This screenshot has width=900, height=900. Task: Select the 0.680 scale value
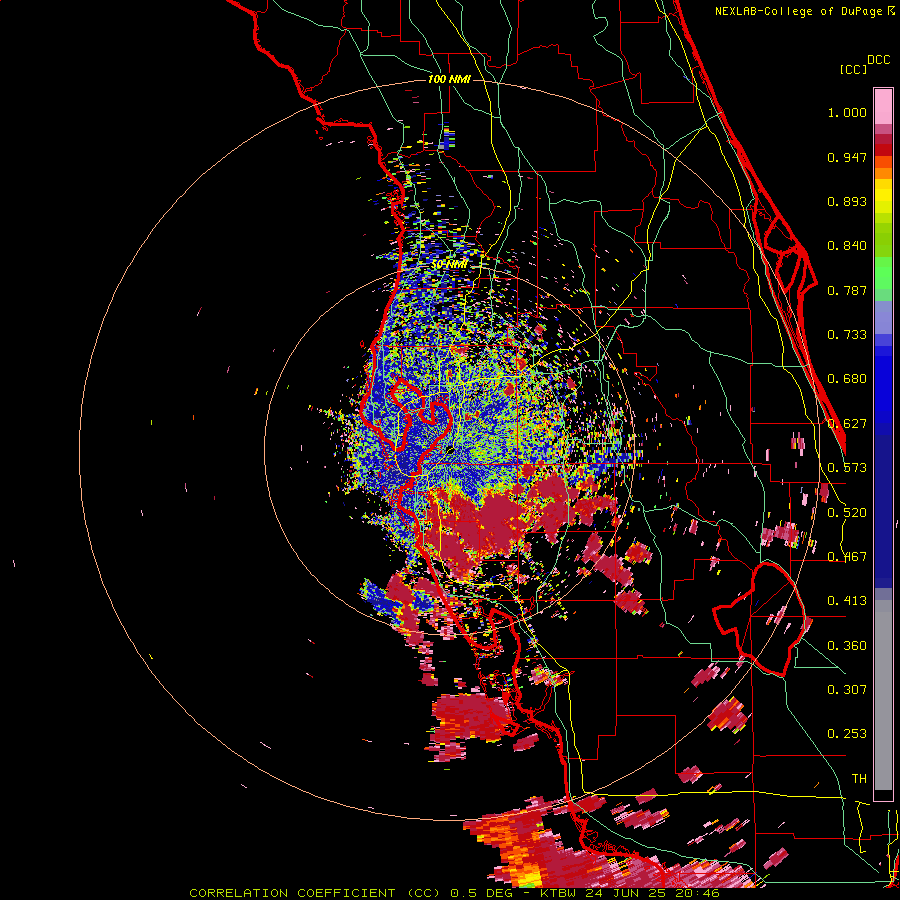[847, 379]
